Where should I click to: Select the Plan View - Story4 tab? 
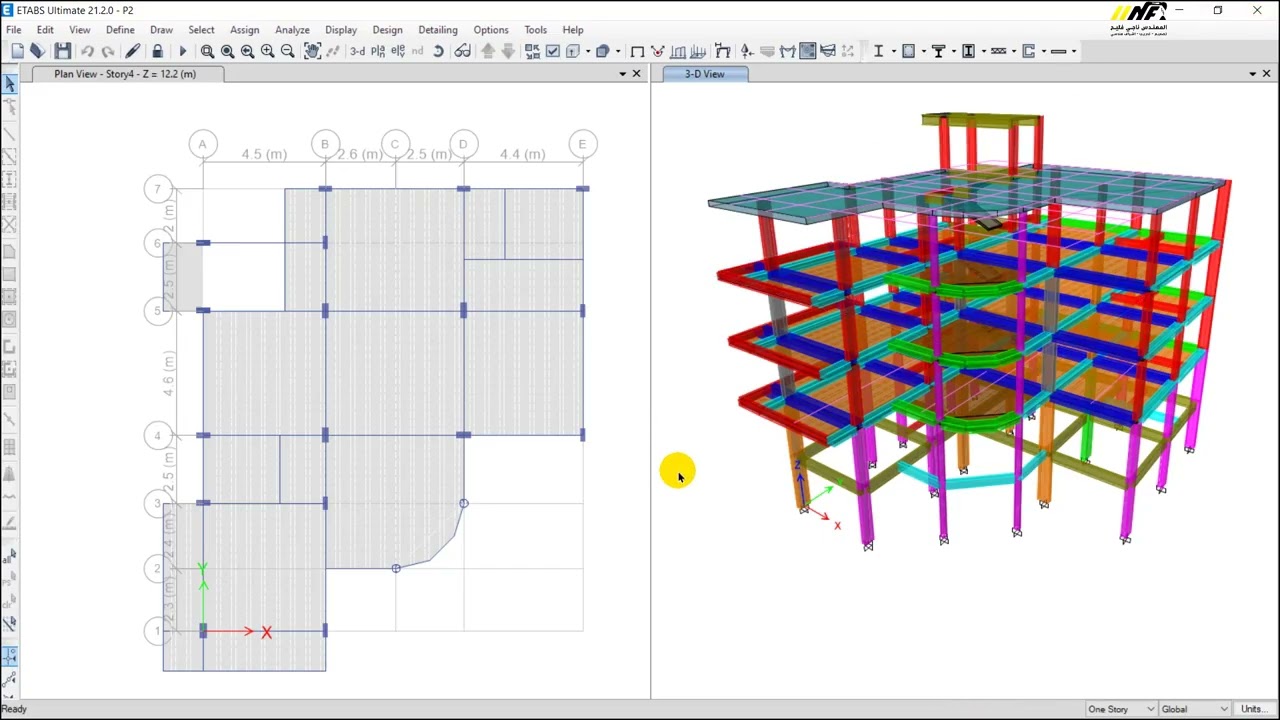click(125, 74)
